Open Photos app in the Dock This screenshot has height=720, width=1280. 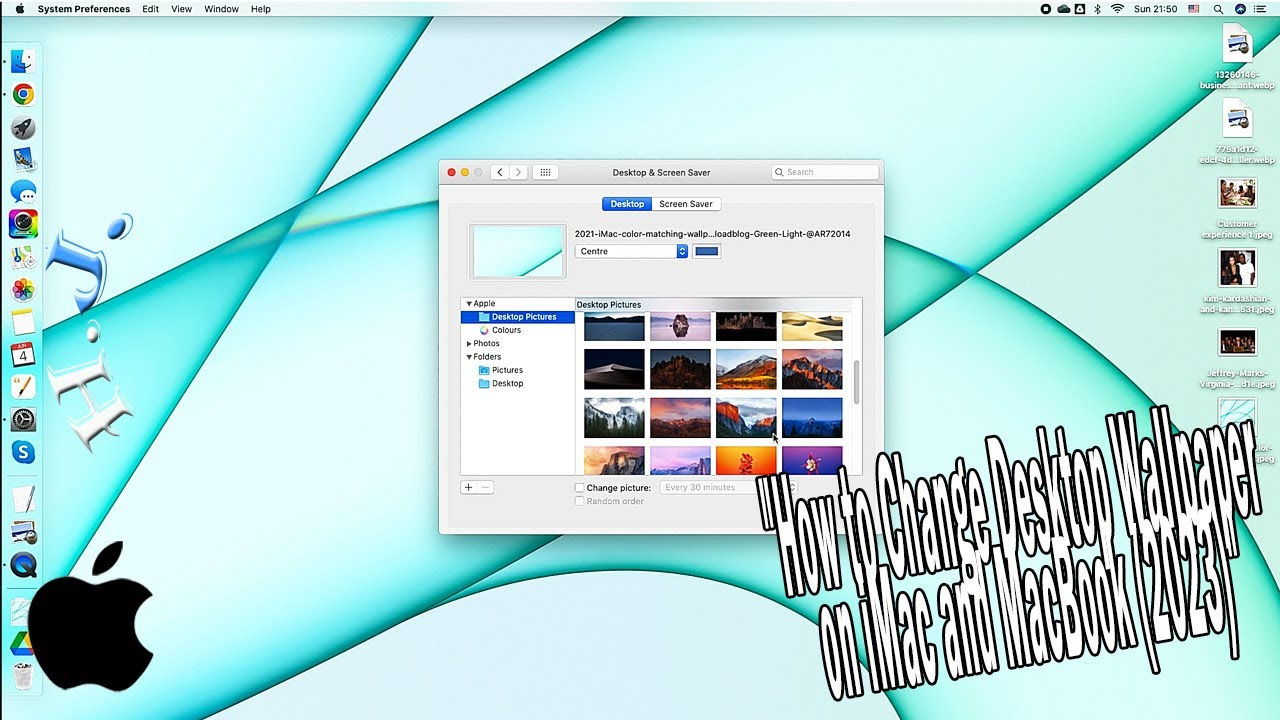click(x=24, y=290)
